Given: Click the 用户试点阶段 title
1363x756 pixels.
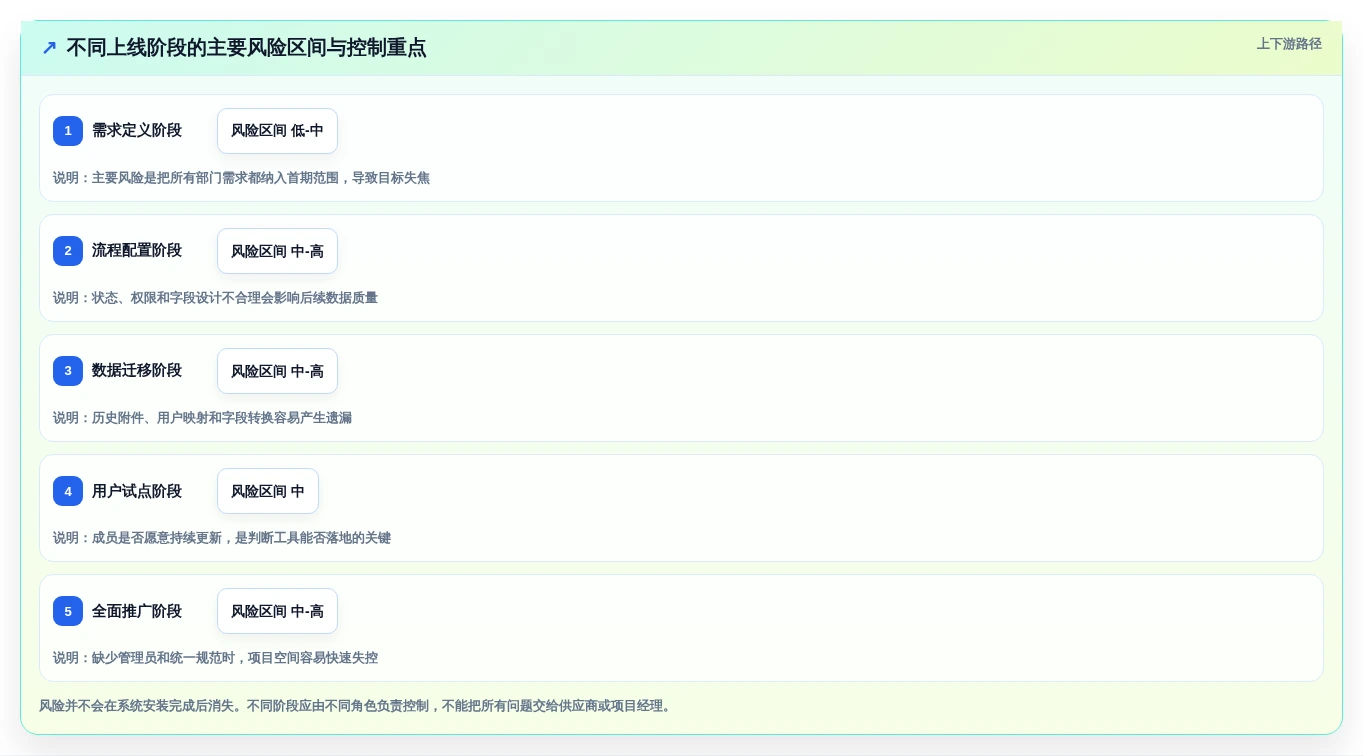Looking at the screenshot, I should (137, 491).
